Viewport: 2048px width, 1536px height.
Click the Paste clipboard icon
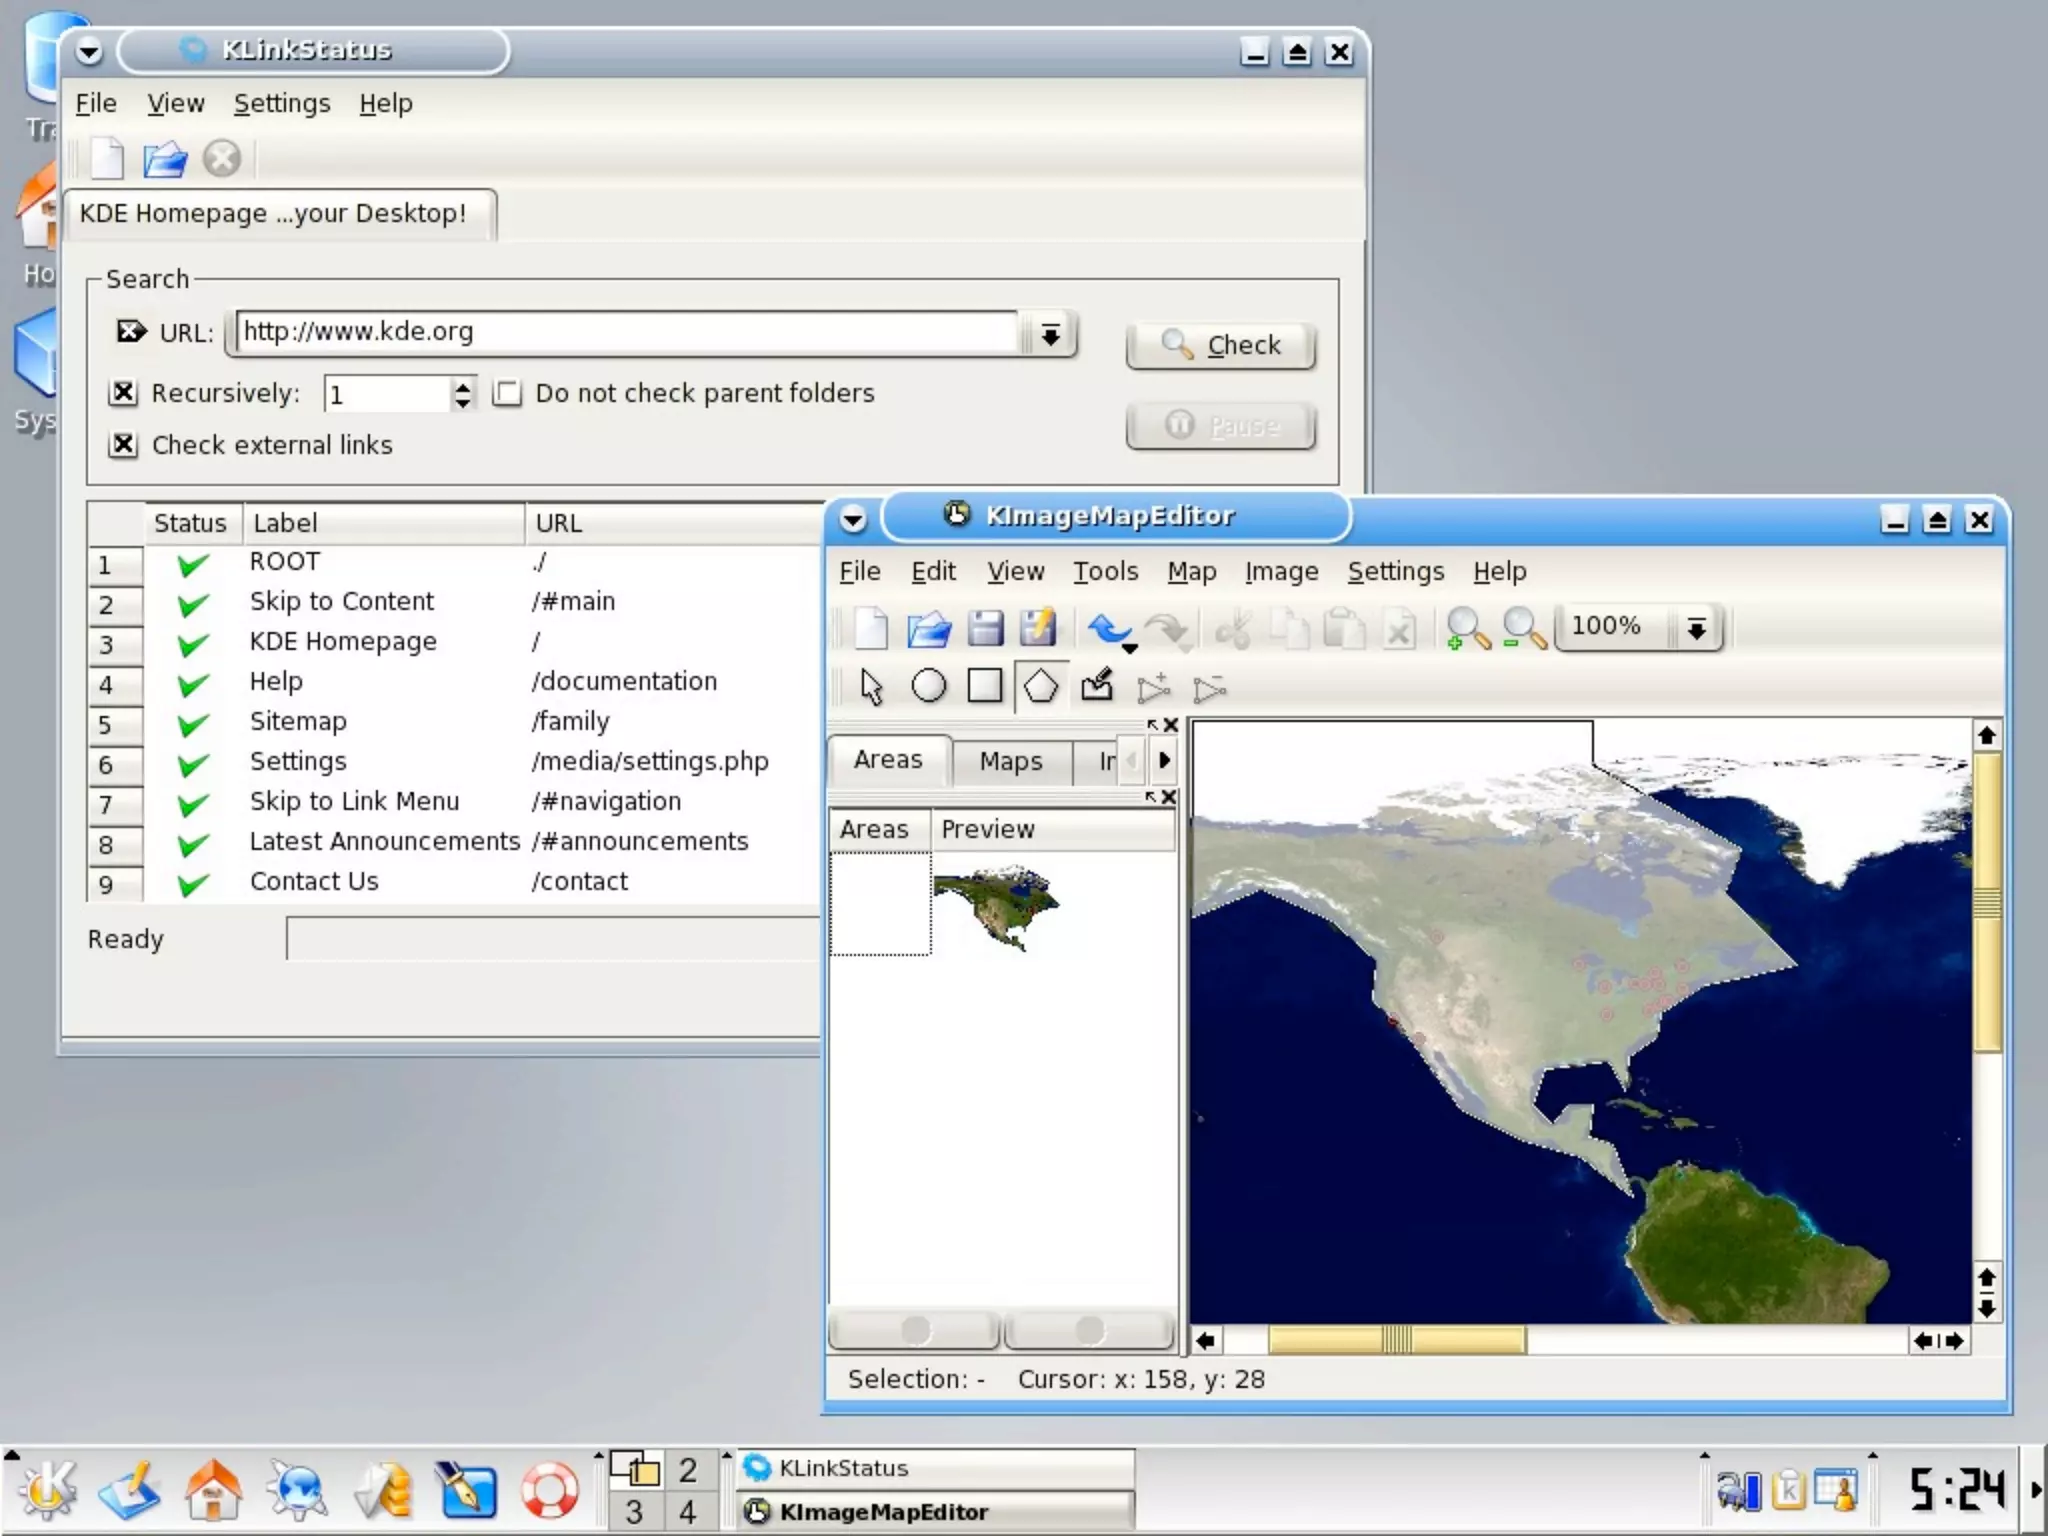pyautogui.click(x=1344, y=629)
